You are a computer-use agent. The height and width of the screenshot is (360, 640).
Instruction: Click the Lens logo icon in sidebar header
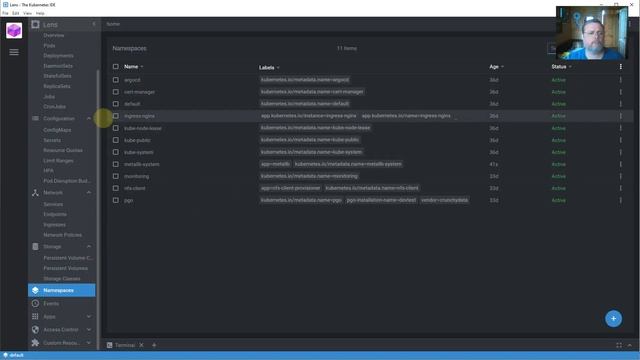[x=36, y=24]
